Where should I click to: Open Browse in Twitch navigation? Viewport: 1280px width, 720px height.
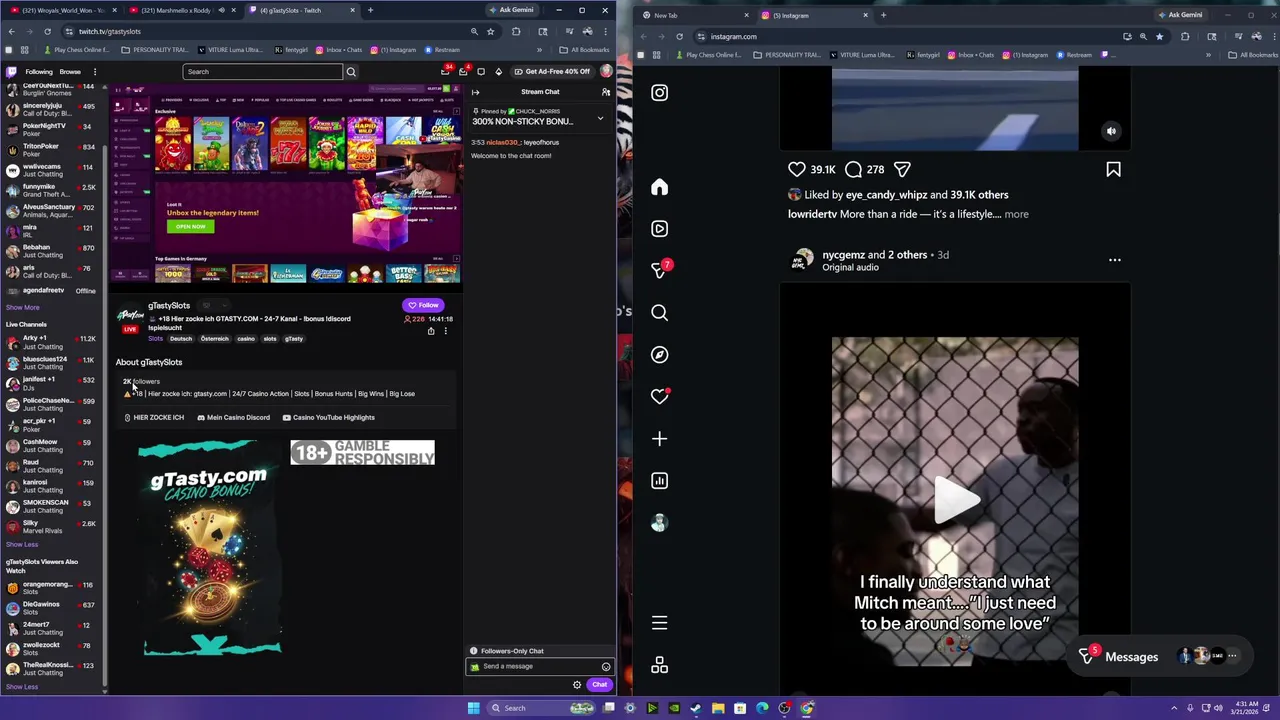pyautogui.click(x=70, y=72)
